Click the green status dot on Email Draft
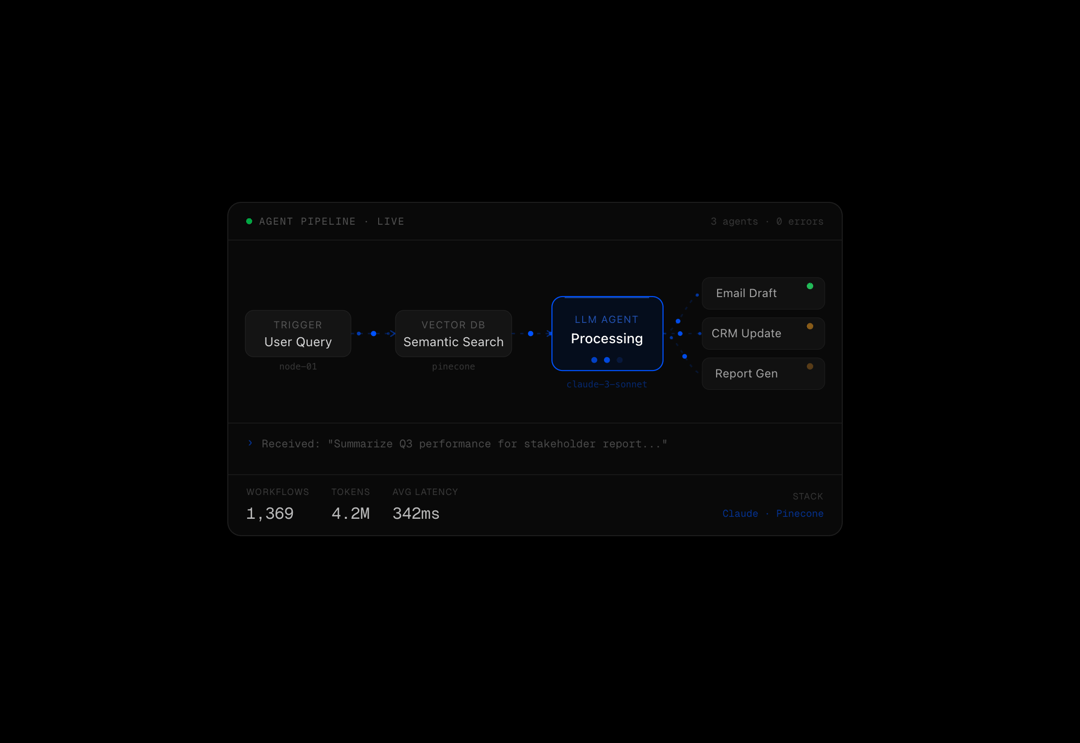1080x743 pixels. (x=810, y=286)
